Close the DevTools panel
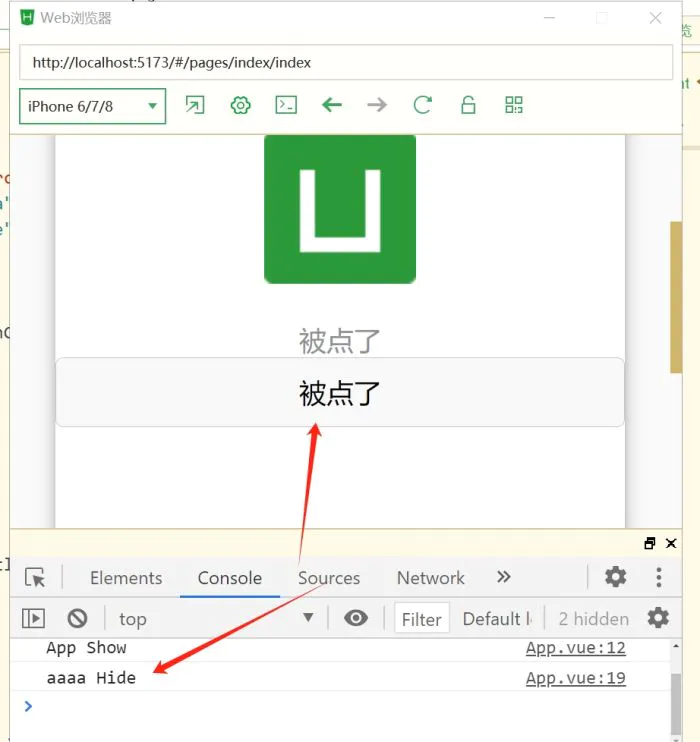This screenshot has height=742, width=700. pos(671,543)
